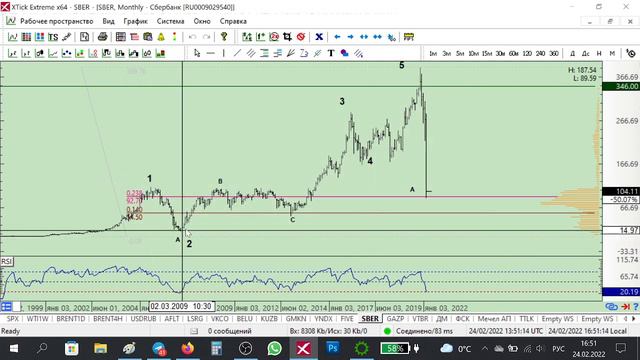Switch the timeframe to 15м

[x=487, y=53]
